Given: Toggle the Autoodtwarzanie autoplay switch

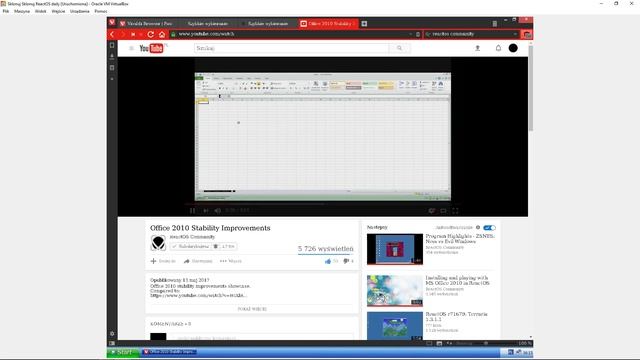Looking at the screenshot, I should [489, 228].
